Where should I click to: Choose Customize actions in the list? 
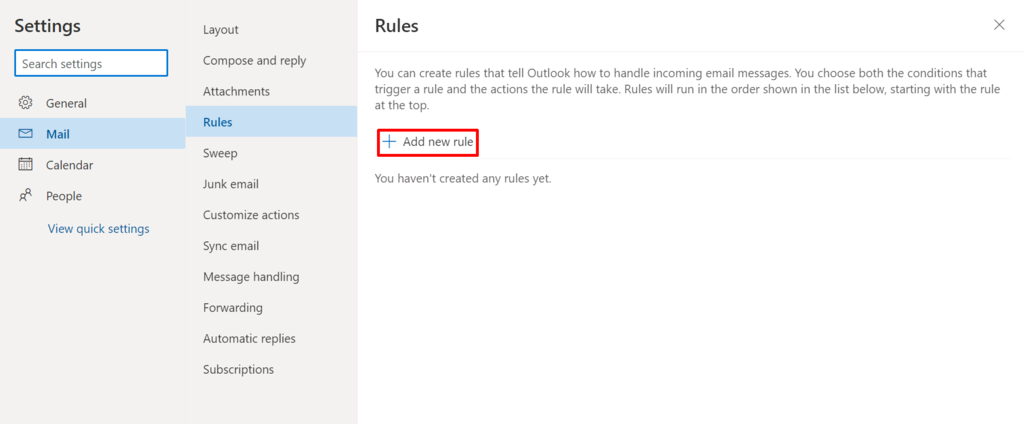point(251,215)
